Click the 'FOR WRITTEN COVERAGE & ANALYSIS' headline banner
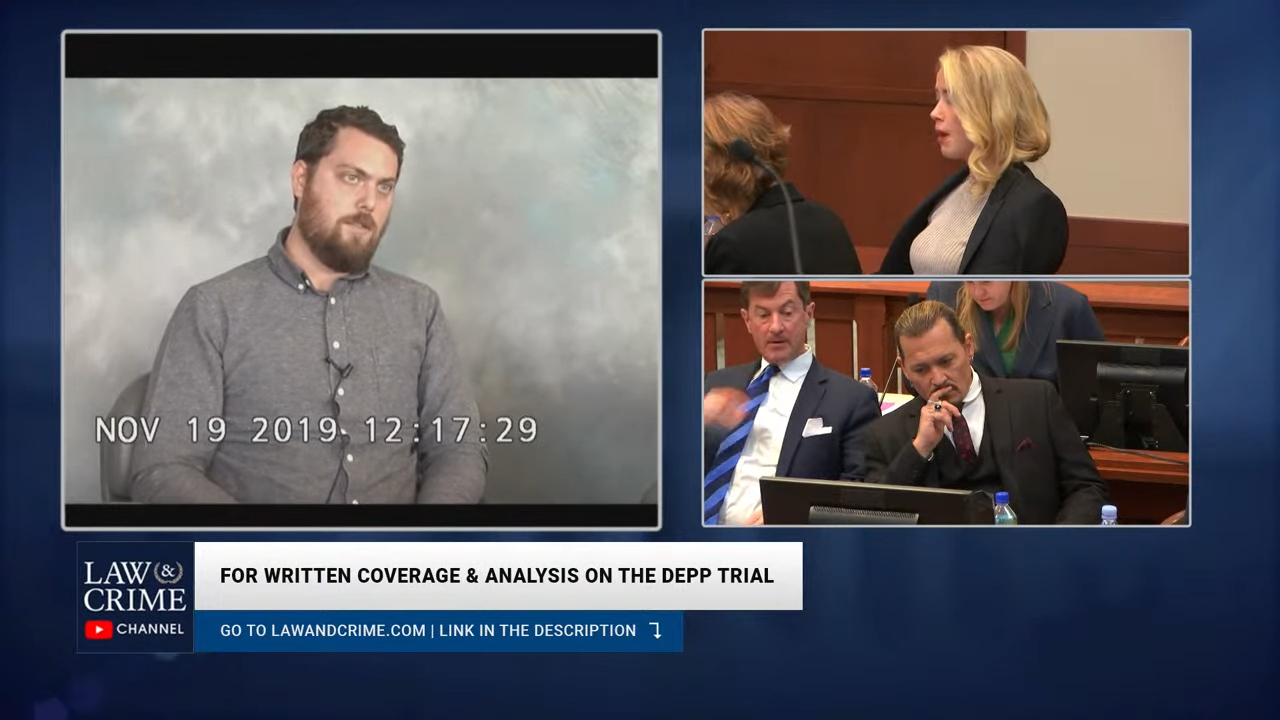1280x720 pixels. point(498,576)
